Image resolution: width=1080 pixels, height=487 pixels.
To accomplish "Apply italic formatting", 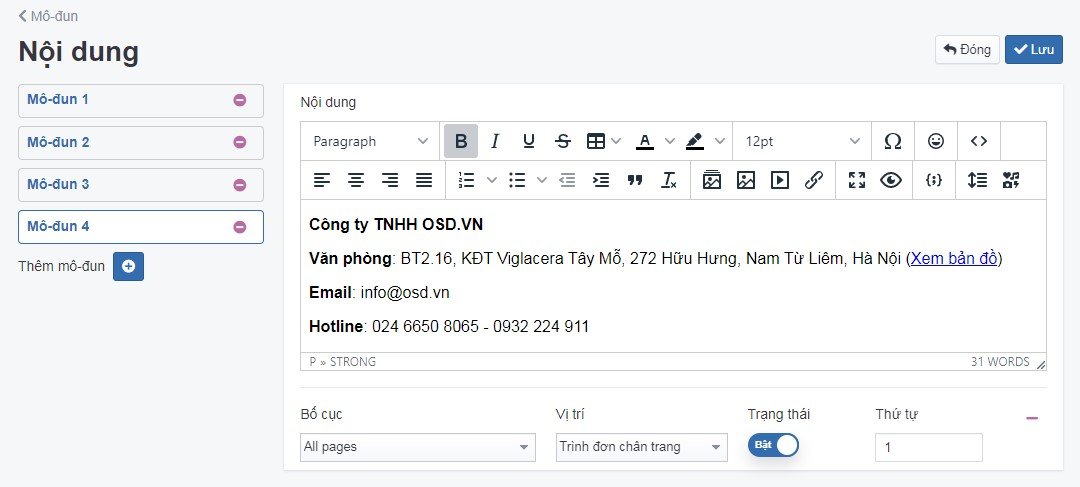I will pos(495,141).
